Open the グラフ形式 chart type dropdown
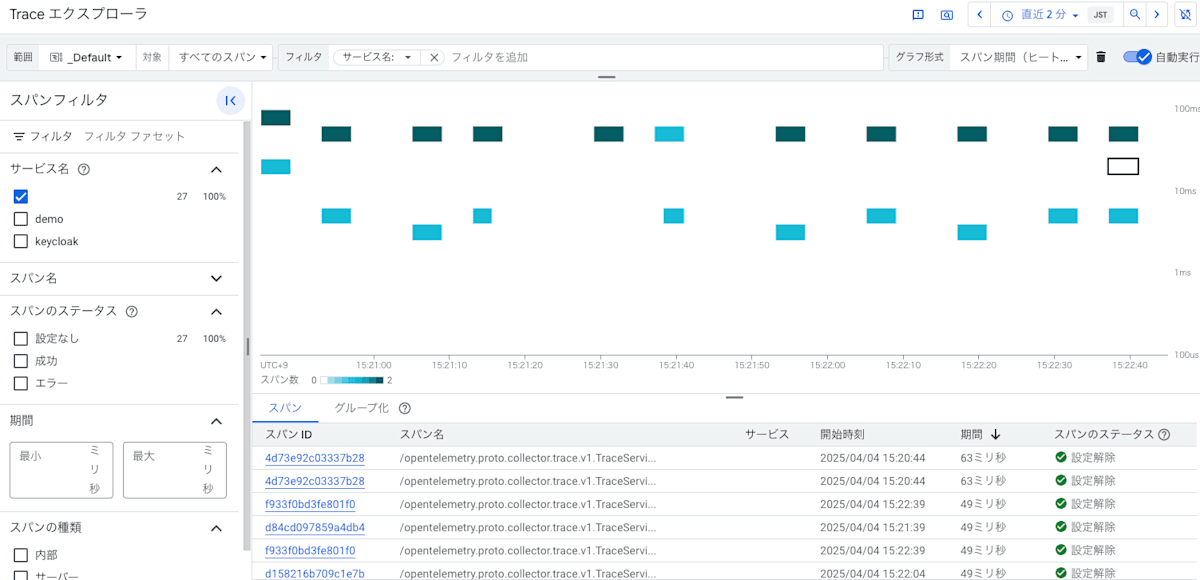Image resolution: width=1200 pixels, height=580 pixels. point(1018,57)
